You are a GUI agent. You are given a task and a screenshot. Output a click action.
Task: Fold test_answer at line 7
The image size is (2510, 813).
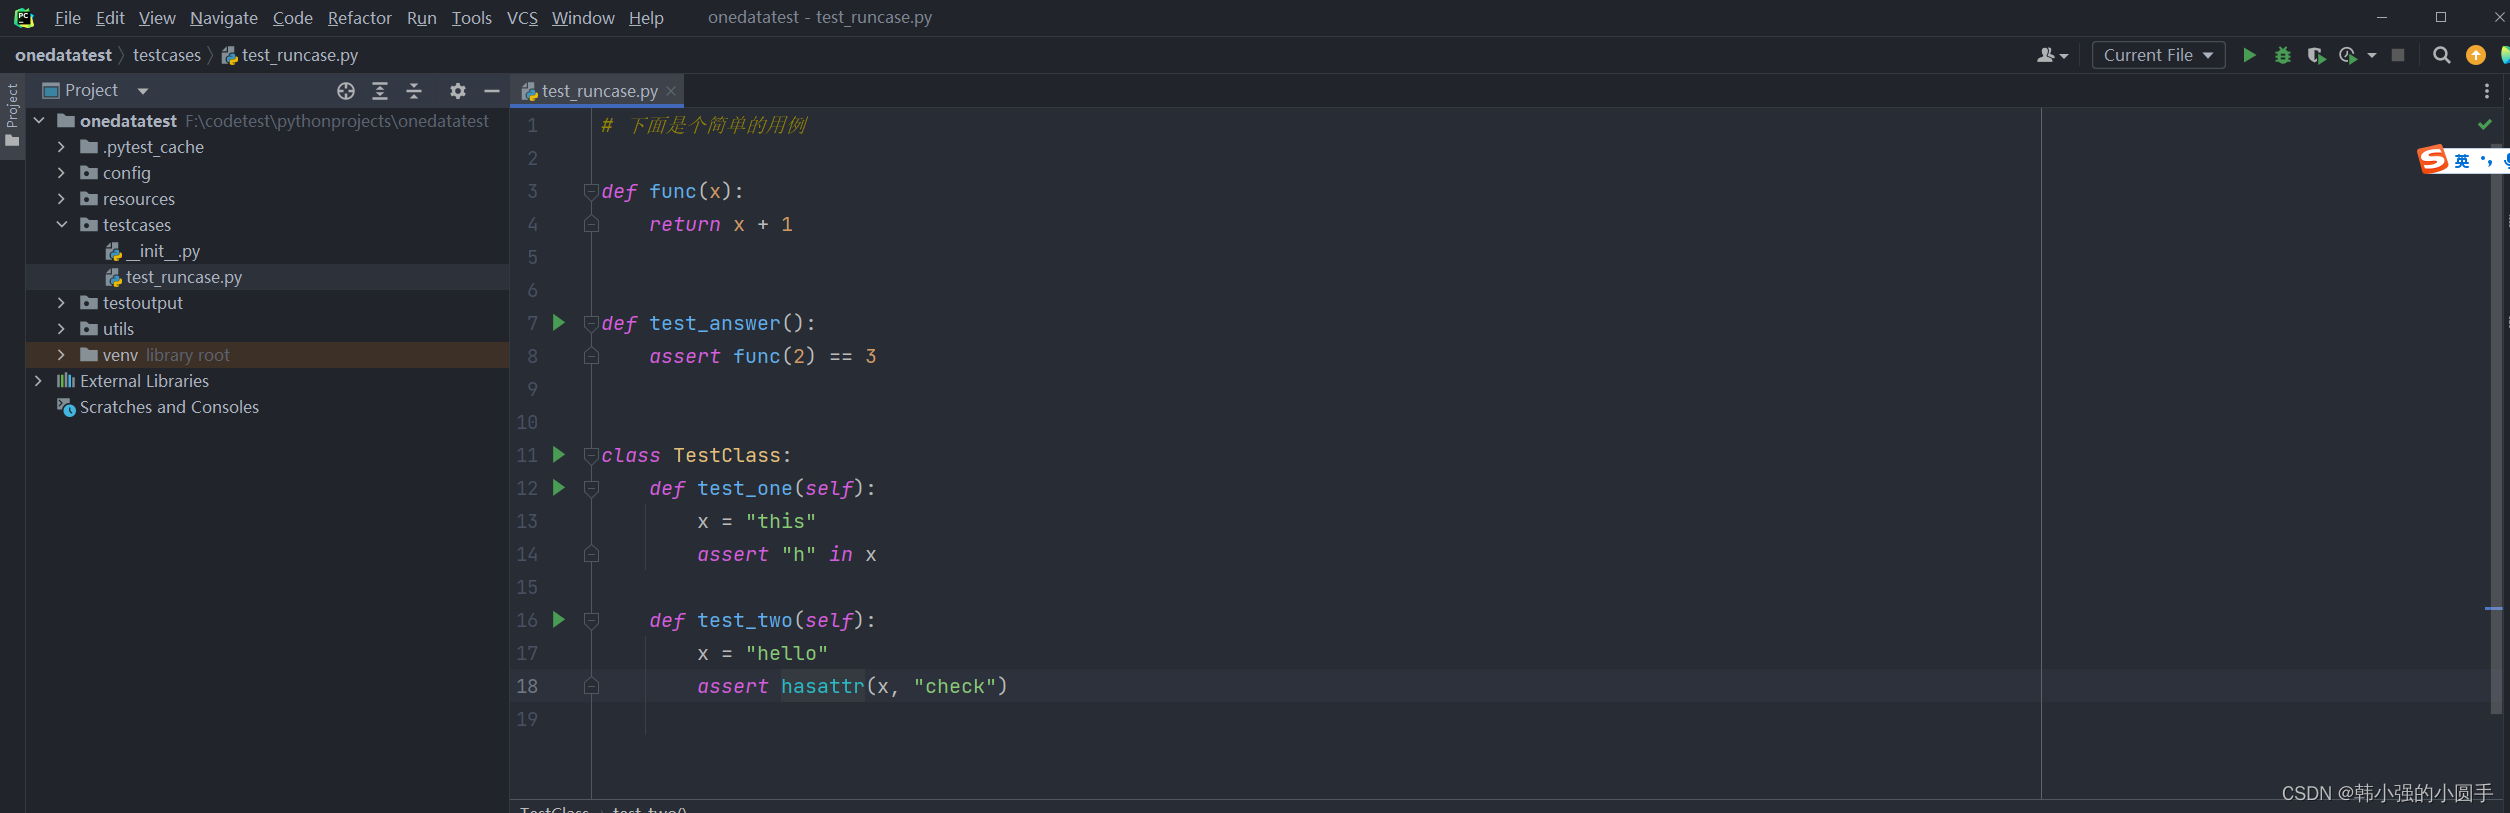coord(591,323)
